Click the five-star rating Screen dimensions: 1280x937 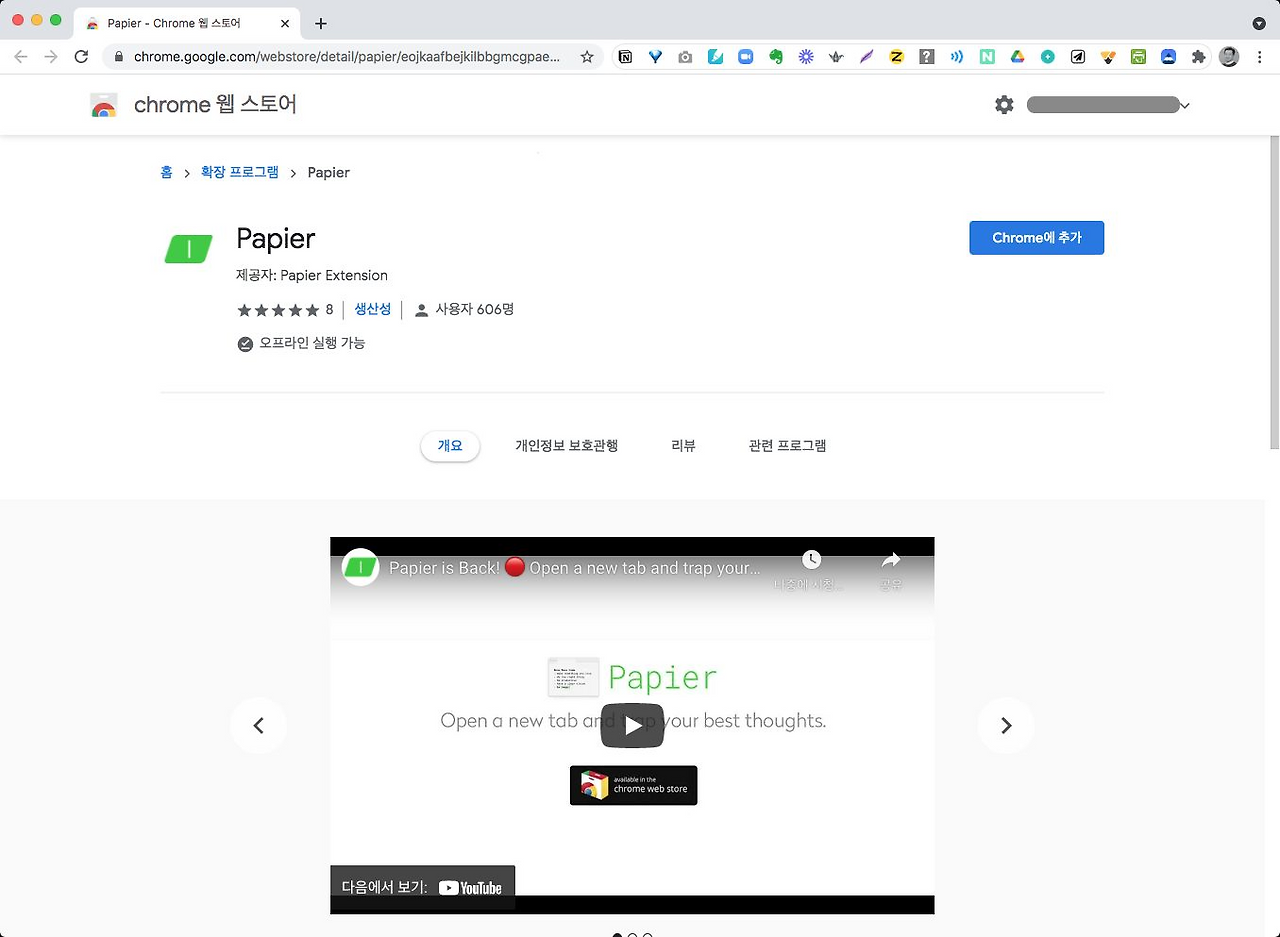click(278, 310)
